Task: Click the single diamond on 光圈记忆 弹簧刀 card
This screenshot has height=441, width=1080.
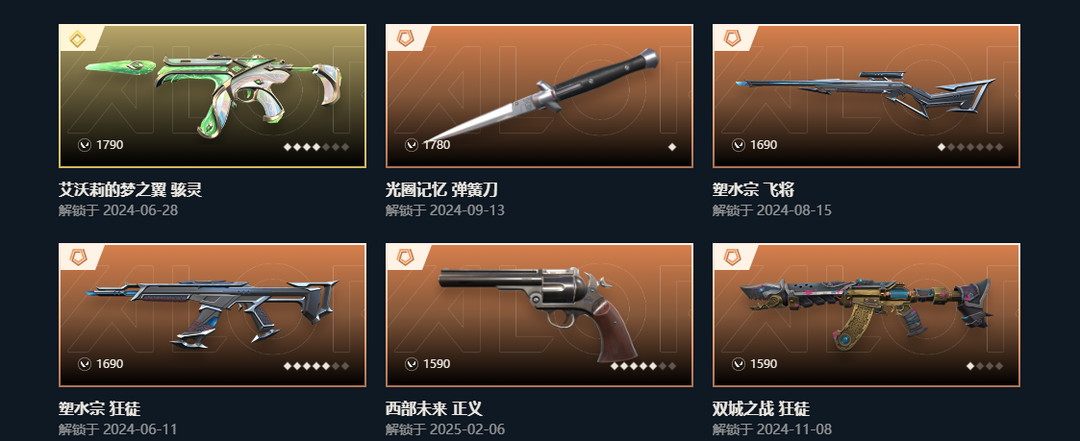Action: click(x=672, y=147)
